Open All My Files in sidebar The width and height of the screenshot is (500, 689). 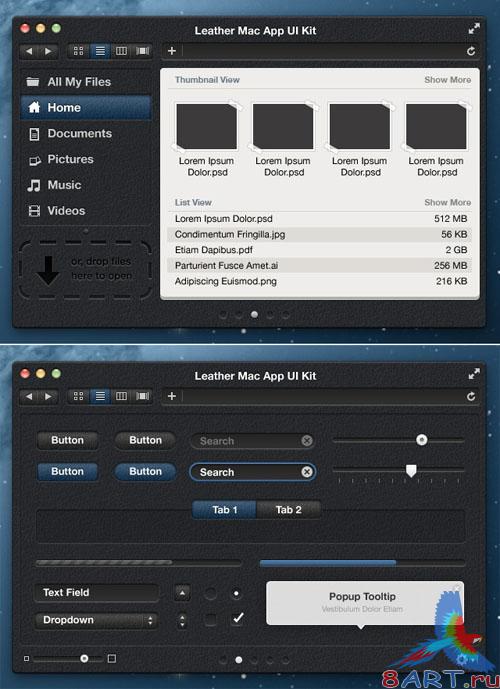point(86,82)
